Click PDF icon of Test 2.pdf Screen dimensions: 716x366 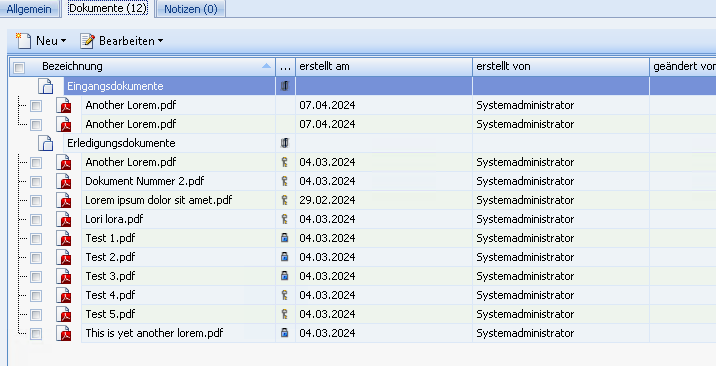tap(64, 257)
